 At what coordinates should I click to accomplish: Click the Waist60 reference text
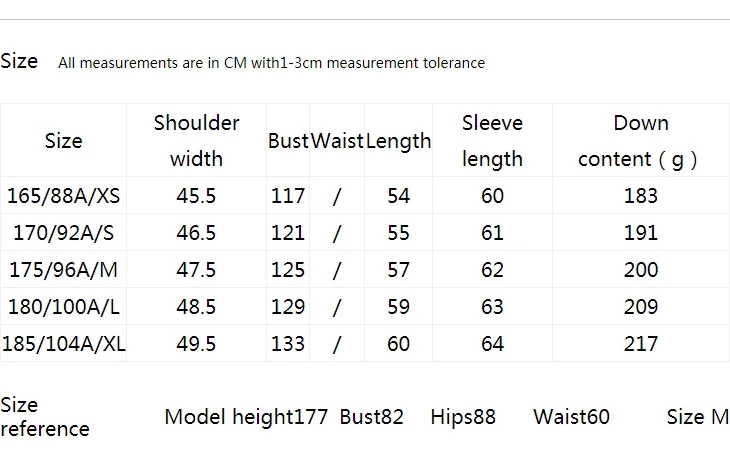tap(571, 417)
